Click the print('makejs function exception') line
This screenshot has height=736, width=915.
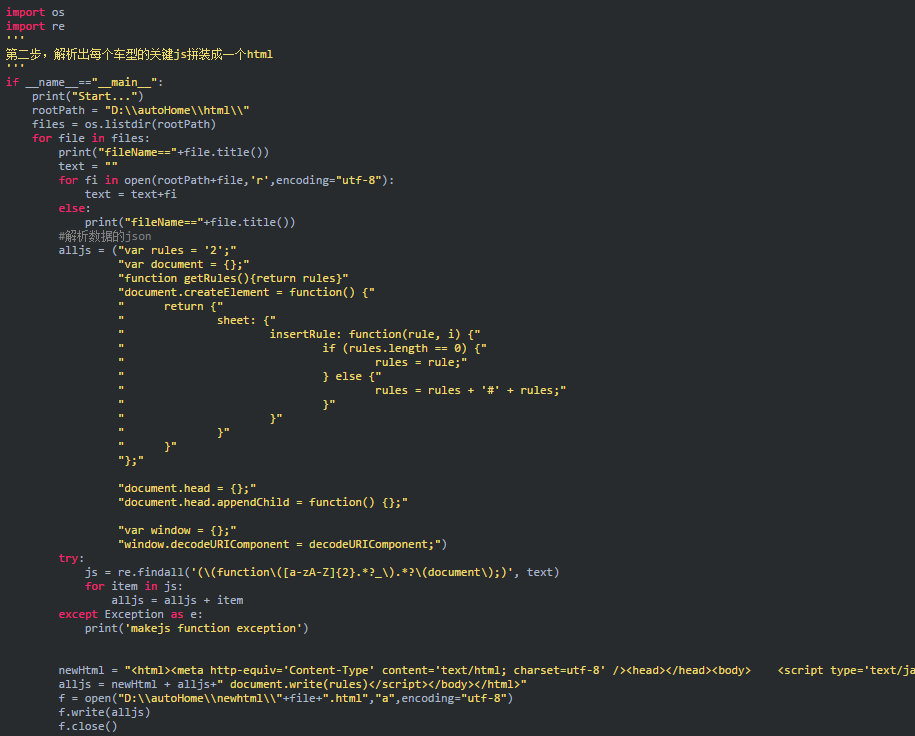pyautogui.click(x=197, y=629)
